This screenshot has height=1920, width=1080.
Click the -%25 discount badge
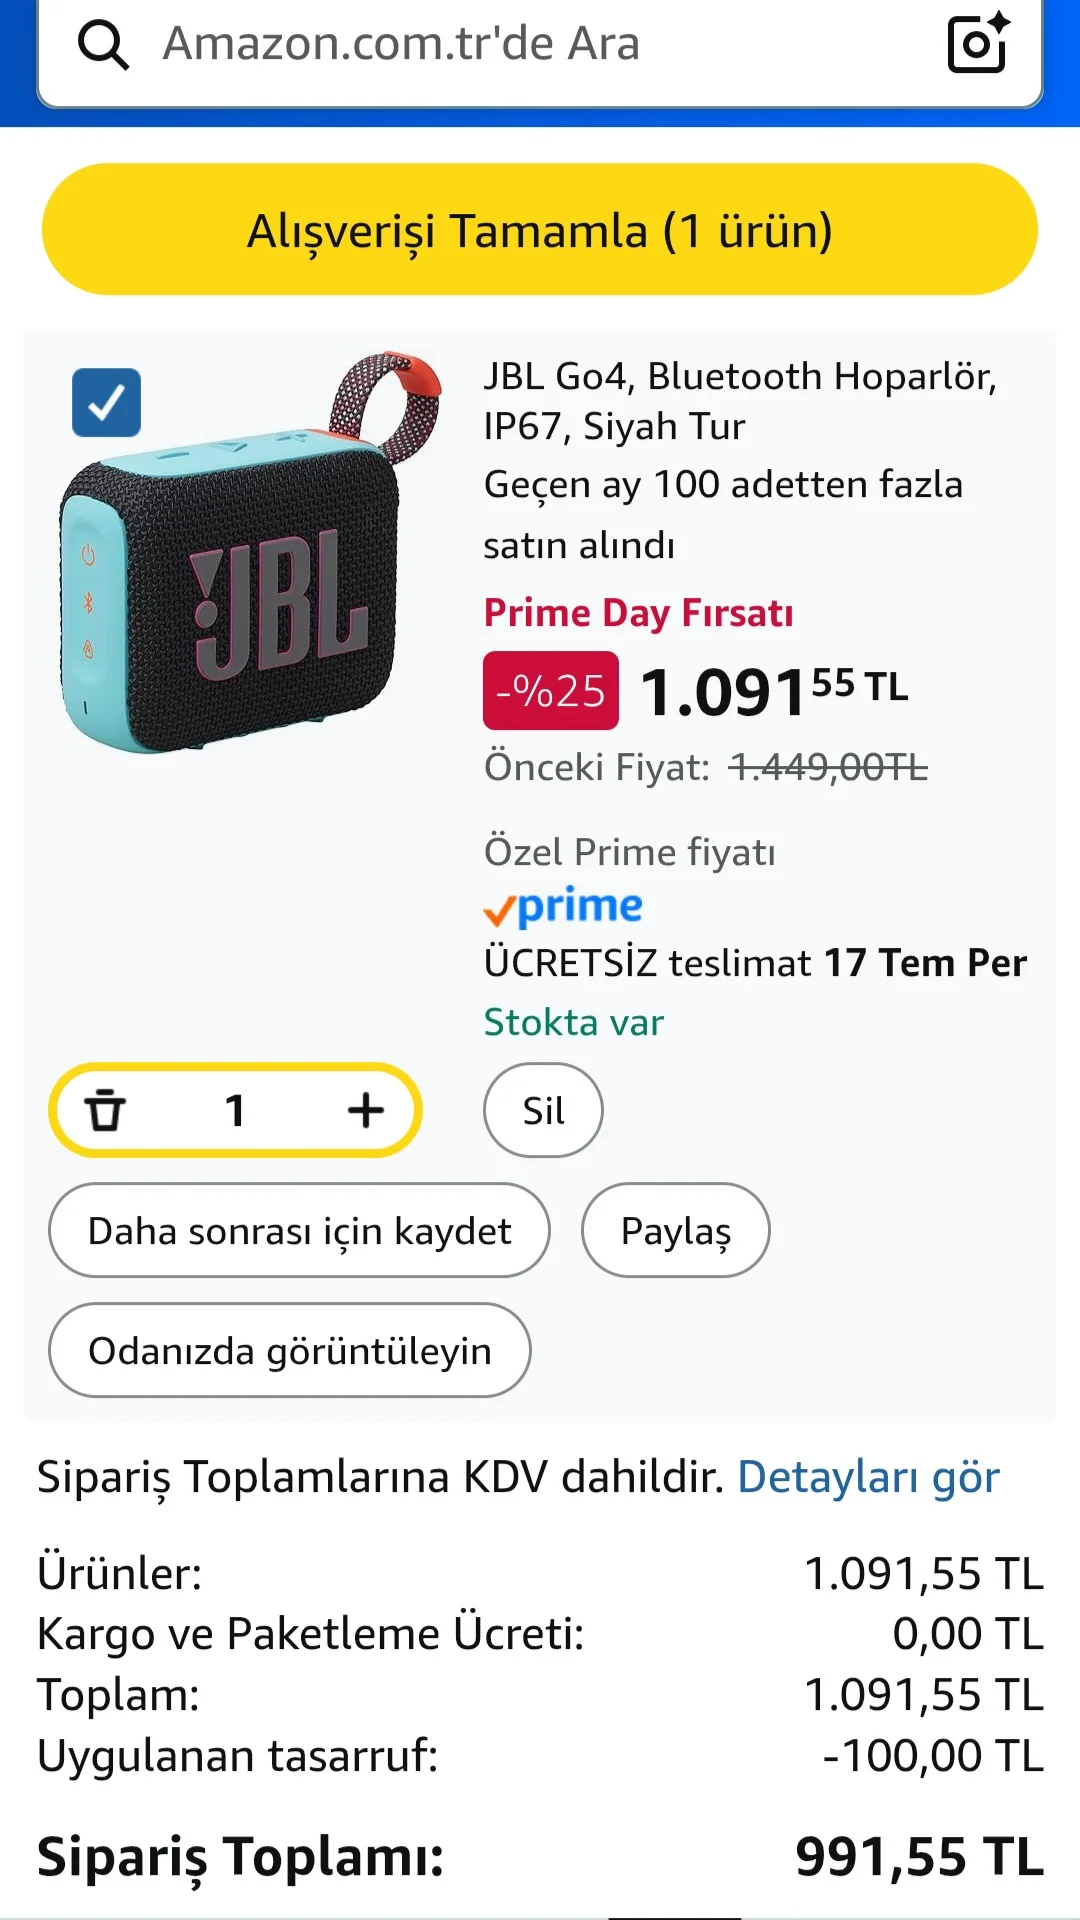551,691
